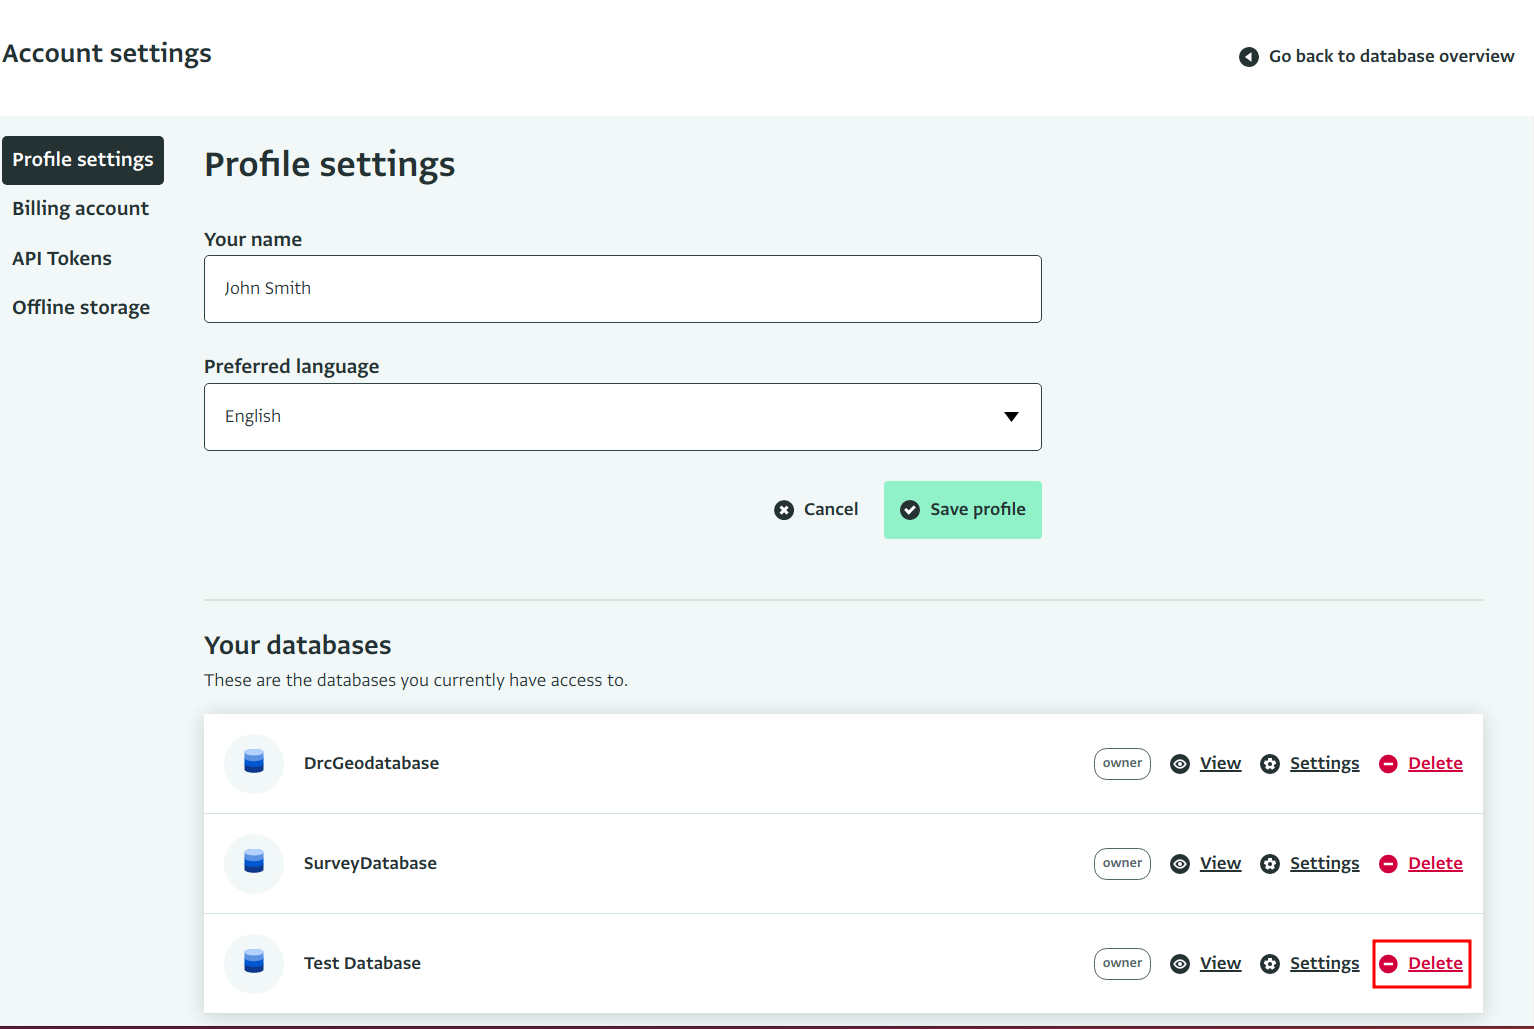Screen dimensions: 1534x1029
Task: Click the back arrow icon near database overview
Action: coord(1249,57)
